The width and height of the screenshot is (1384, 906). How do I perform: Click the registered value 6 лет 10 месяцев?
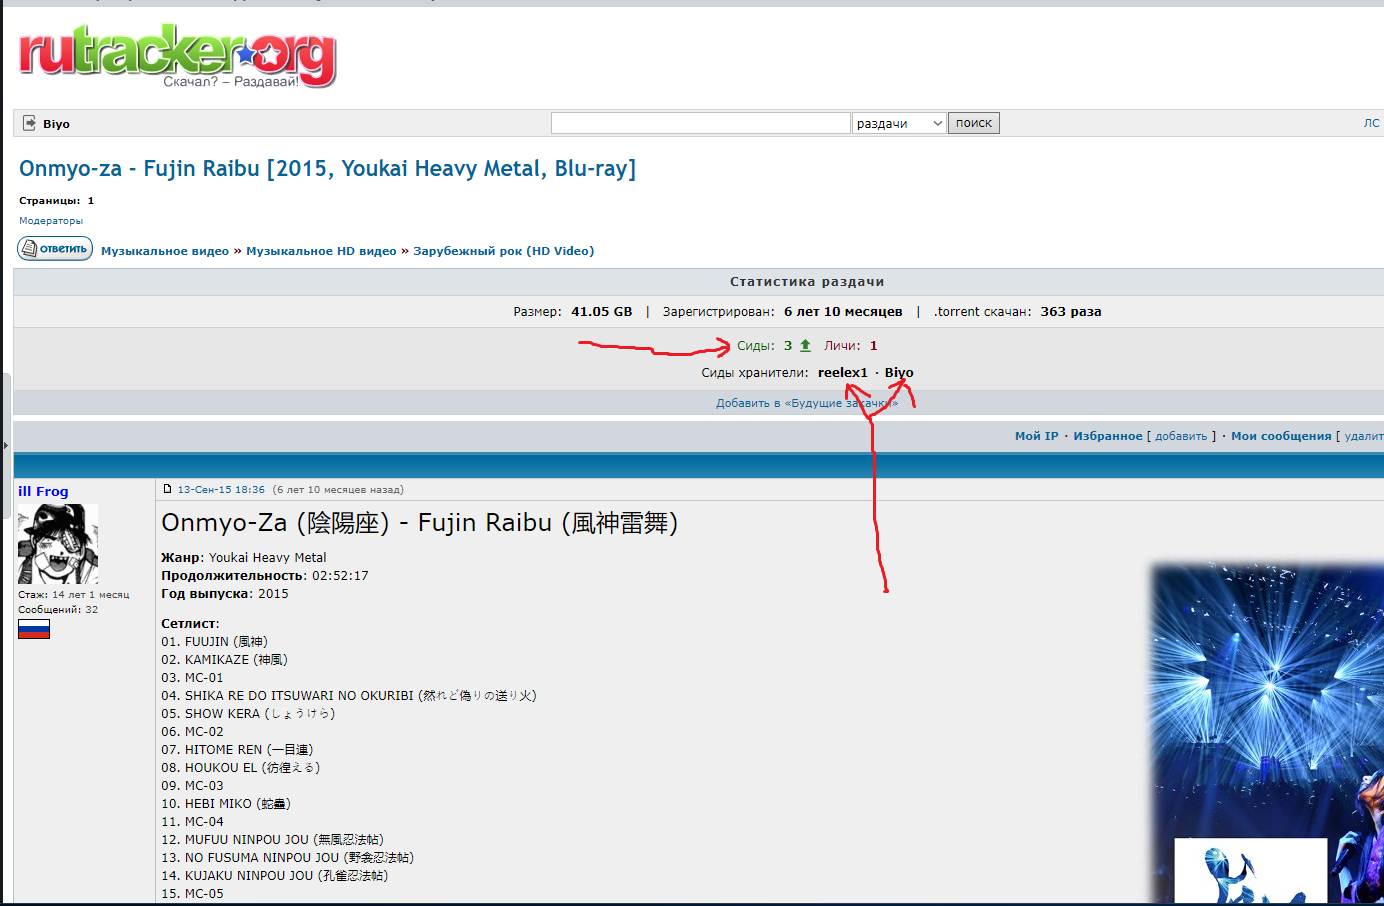coord(843,312)
